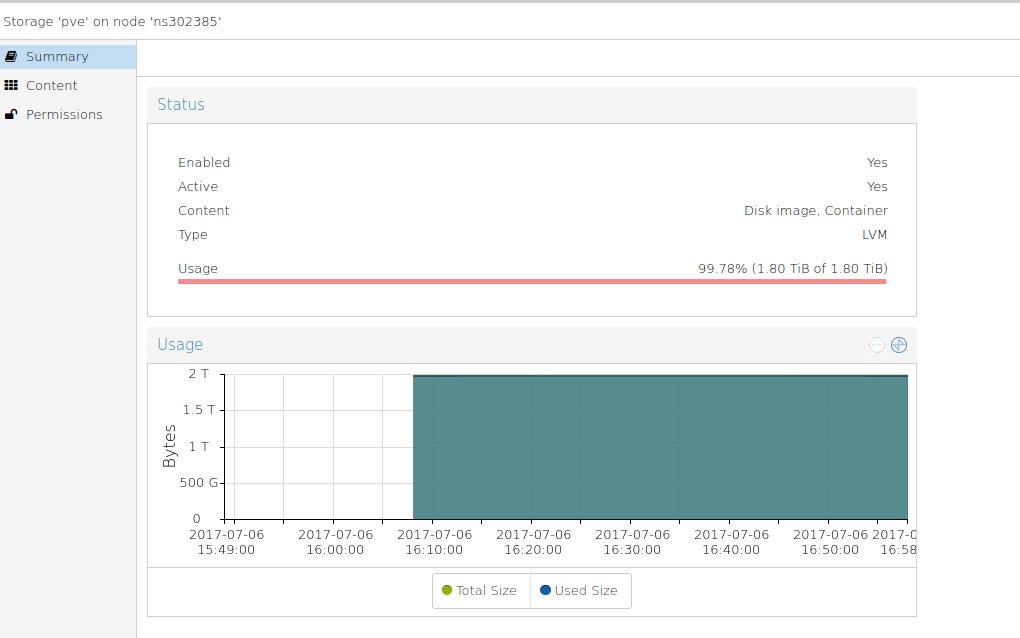Screen dimensions: 1020x638
Task: Click the 2 T y-axis label
Action: click(x=198, y=374)
